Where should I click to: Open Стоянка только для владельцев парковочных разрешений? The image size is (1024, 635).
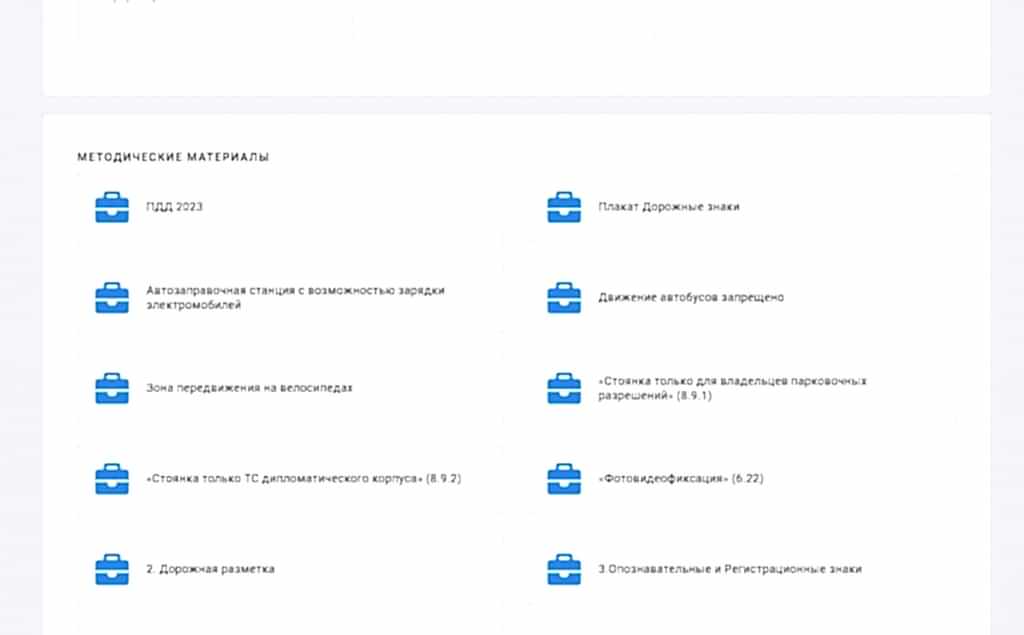[x=732, y=388]
